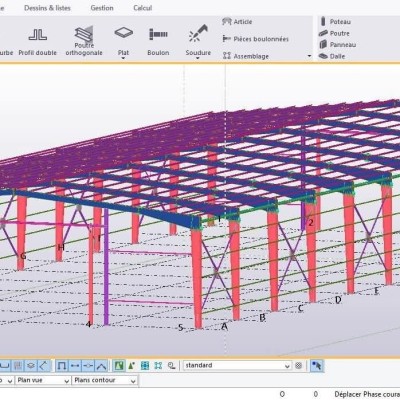Toggle snap to plane layers icon

(x=31, y=366)
